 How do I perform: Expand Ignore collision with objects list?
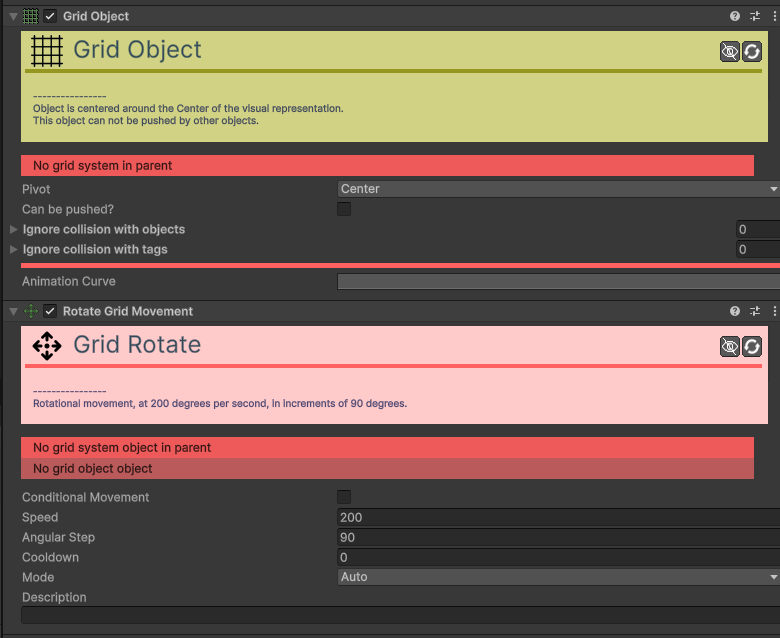(13, 230)
